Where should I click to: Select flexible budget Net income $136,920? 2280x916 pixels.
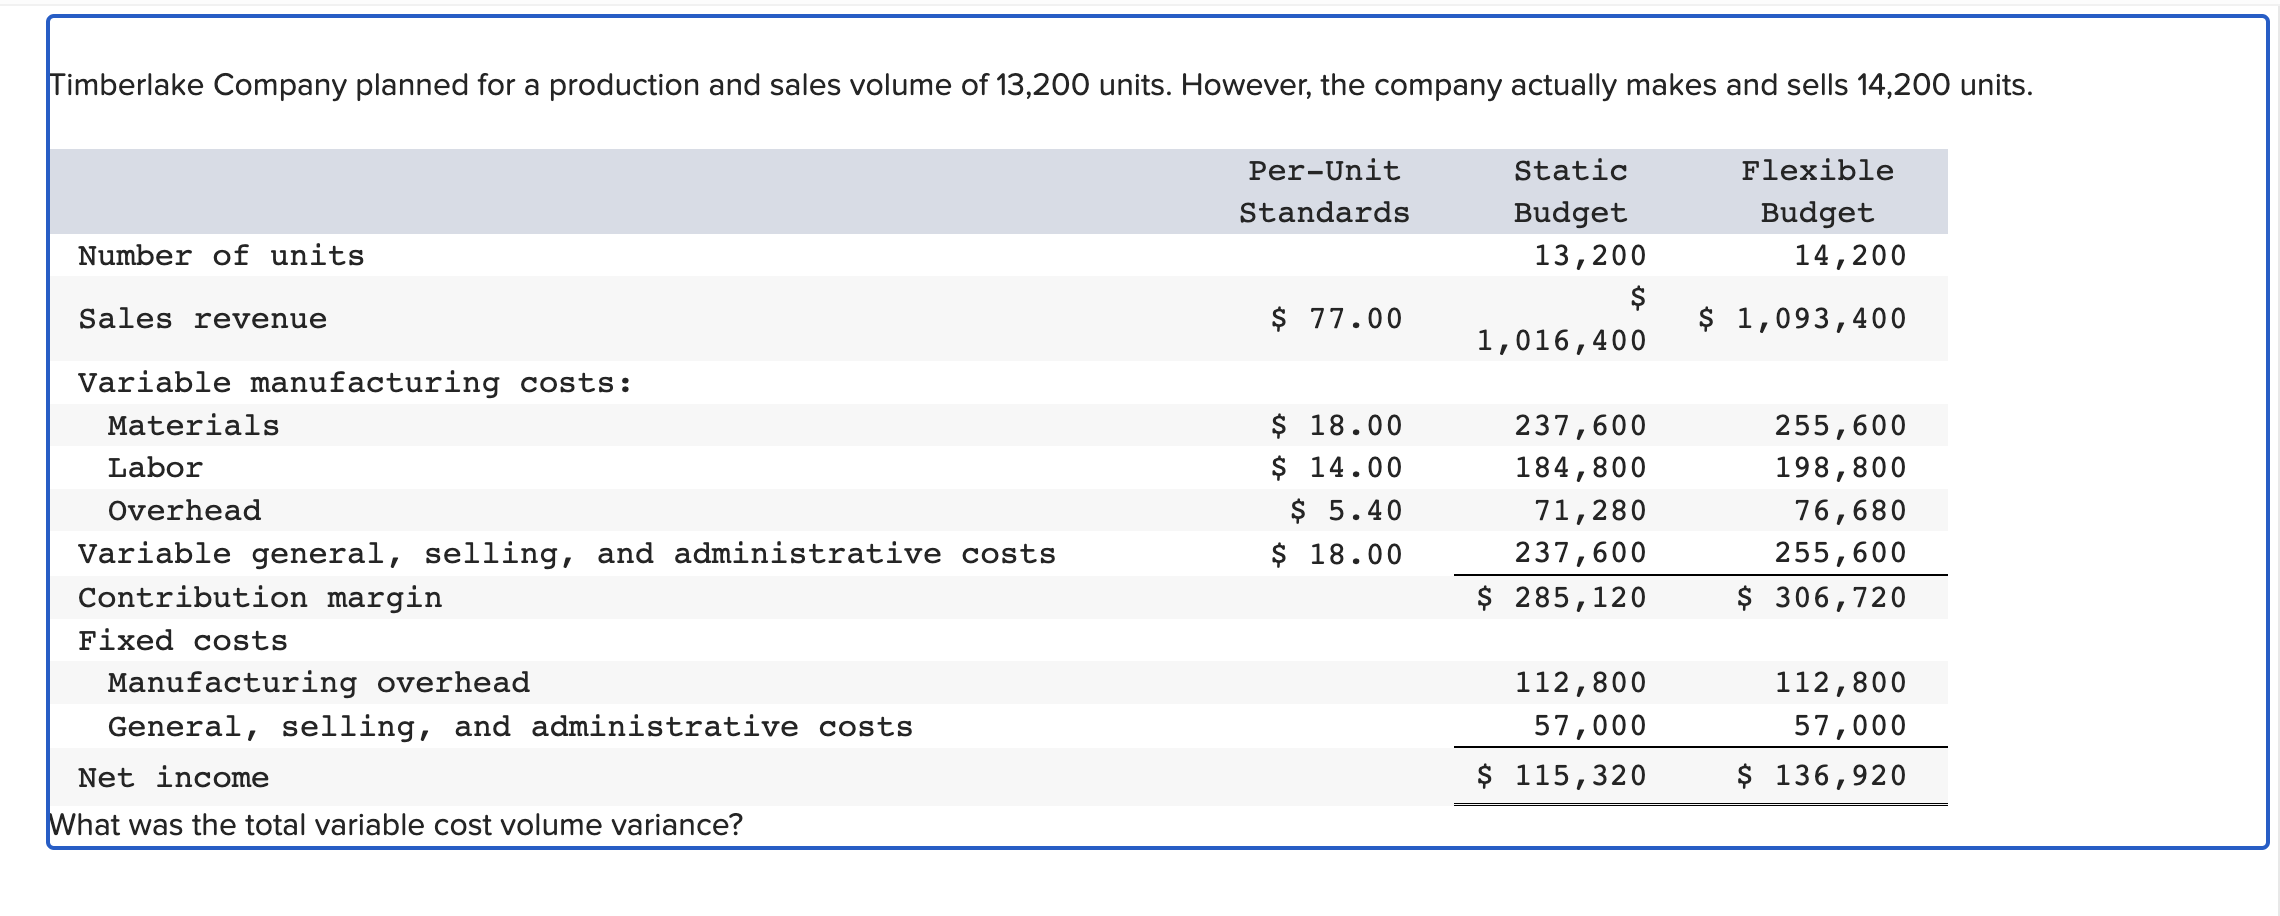pos(1821,776)
